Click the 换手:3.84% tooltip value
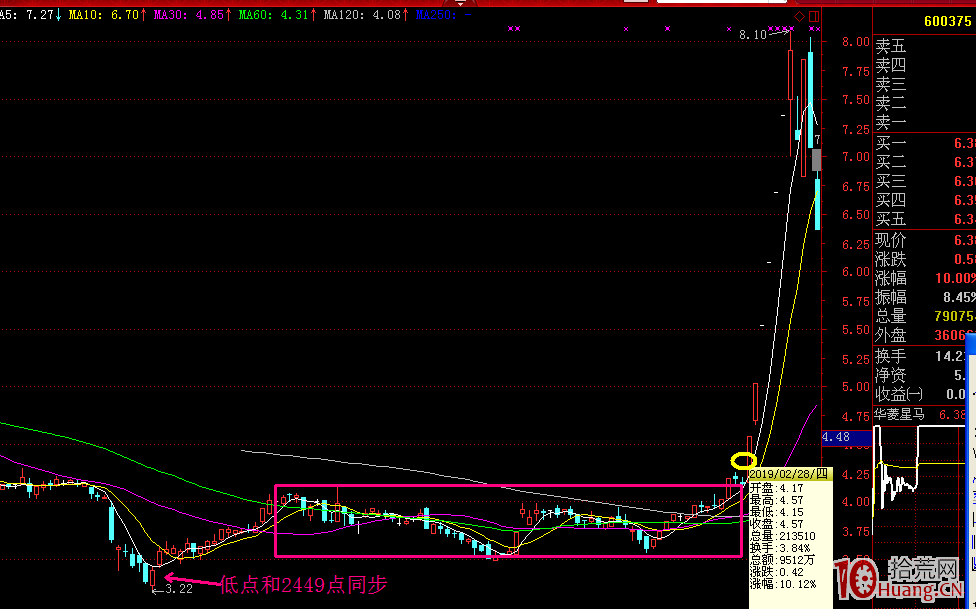 [779, 548]
